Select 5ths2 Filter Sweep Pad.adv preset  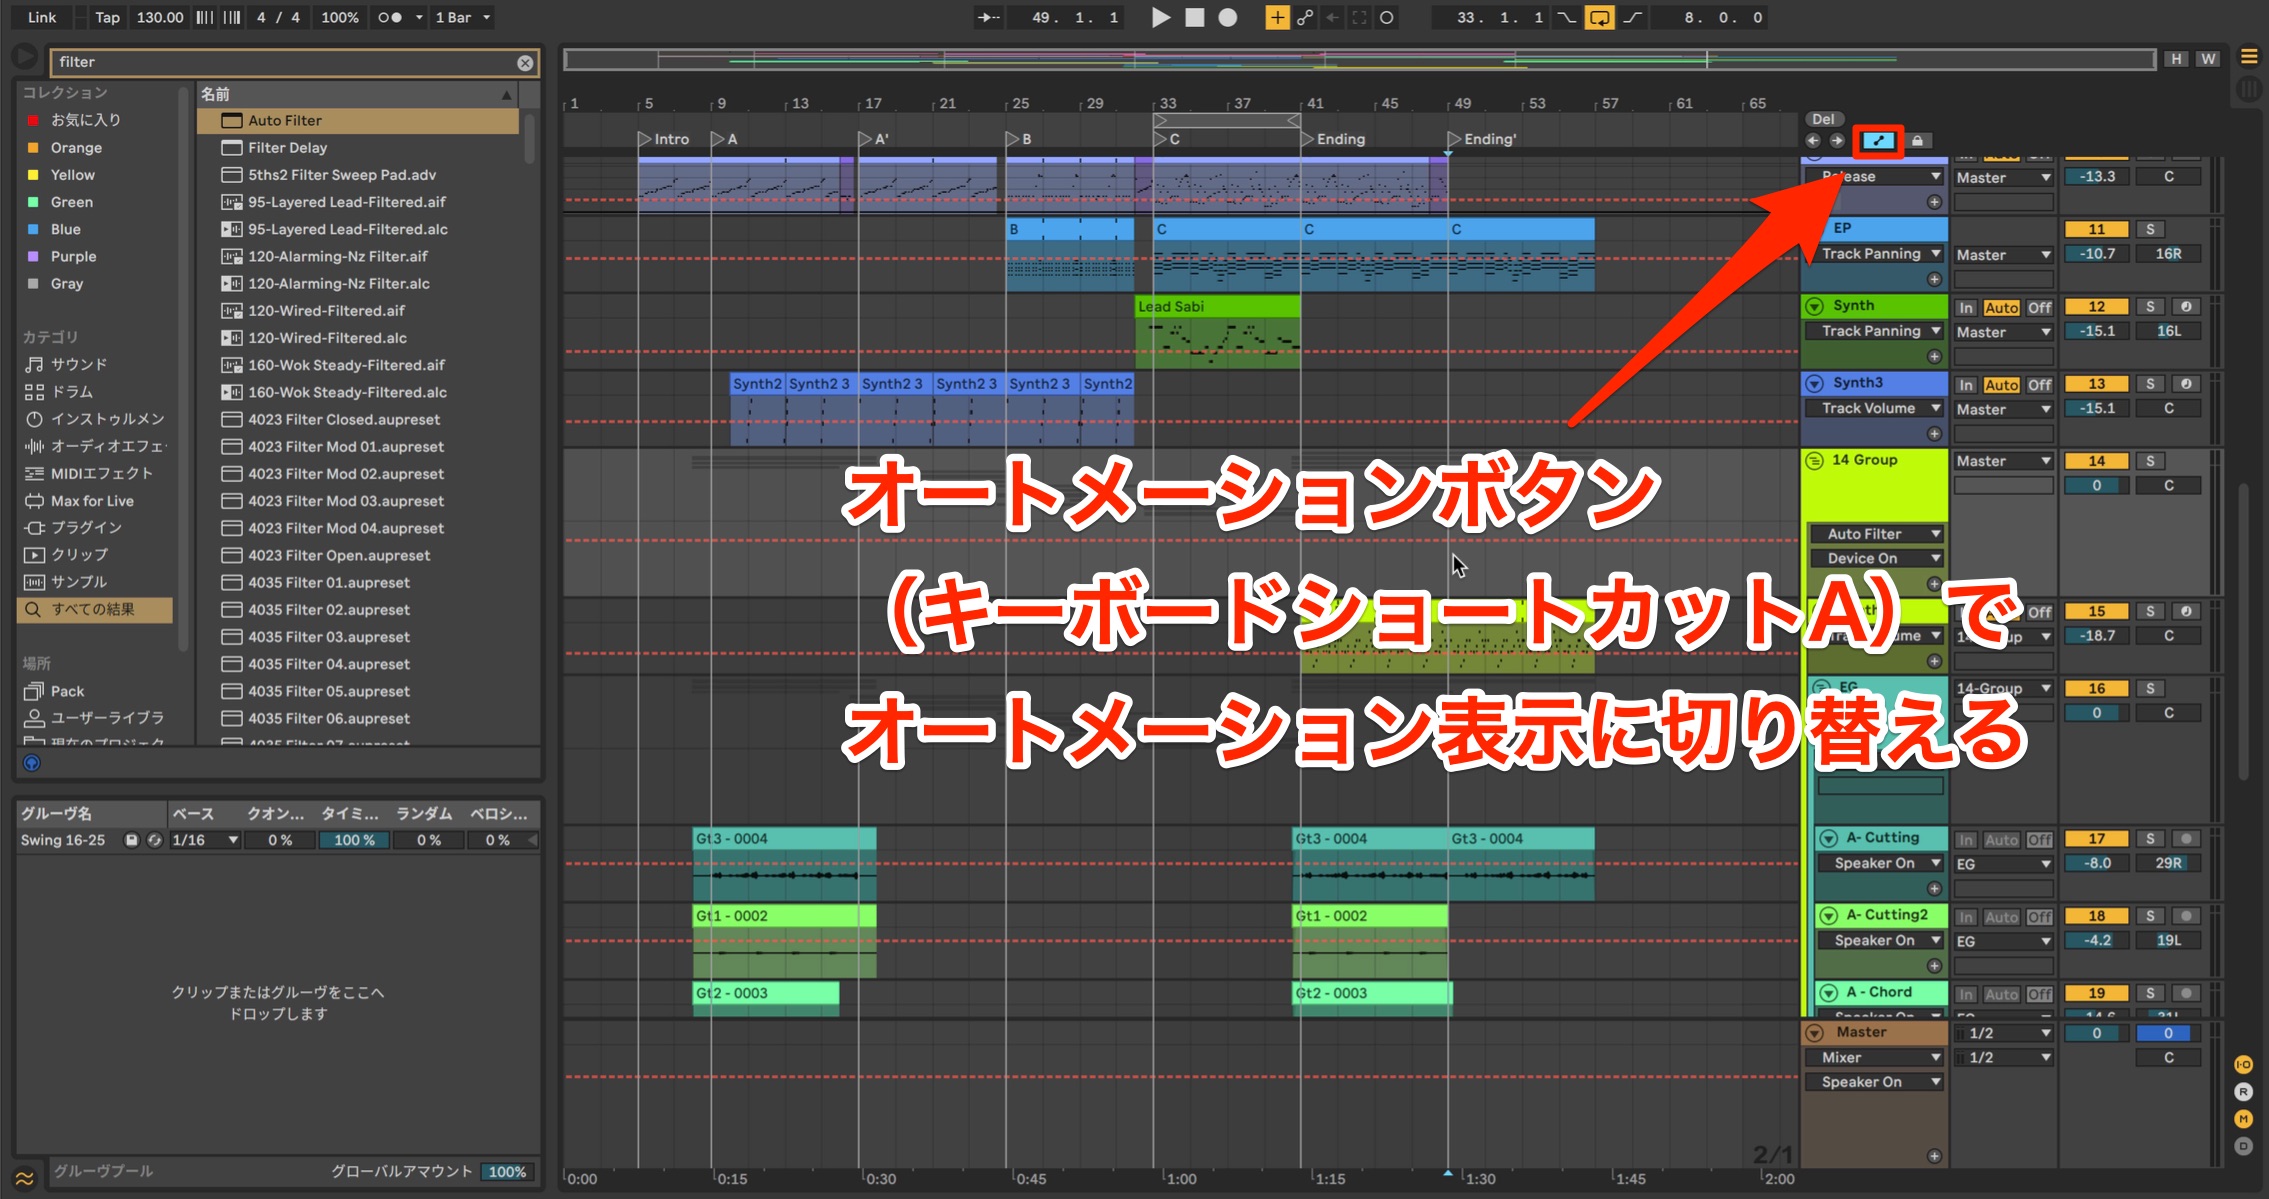point(358,174)
